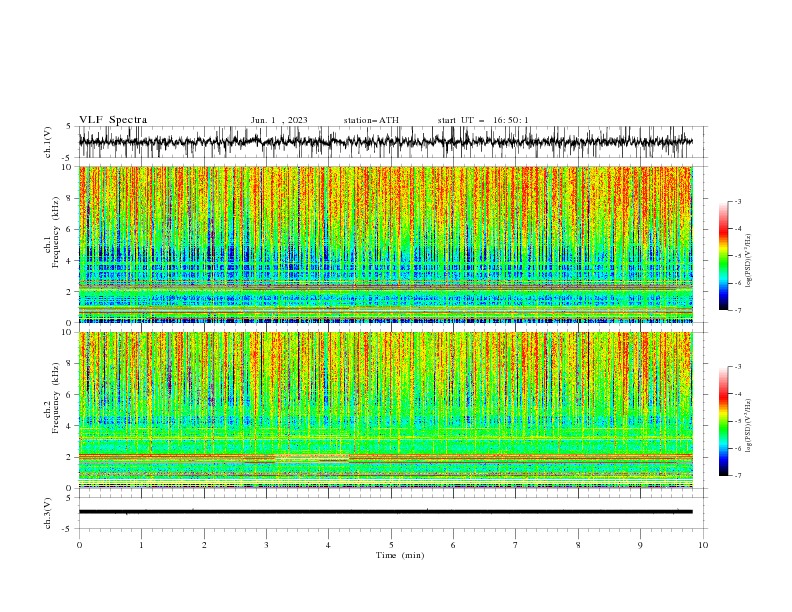Click the "-5" tick on the ch.3(V) axis
The image size is (792, 612).
[x=68, y=529]
